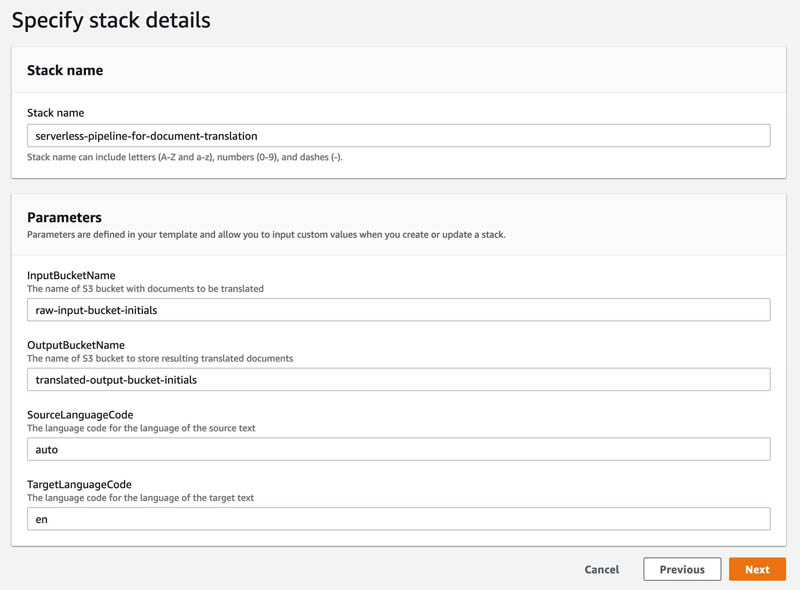Click the 'TargetLanguageCode' label
The image size is (800, 590).
point(79,484)
